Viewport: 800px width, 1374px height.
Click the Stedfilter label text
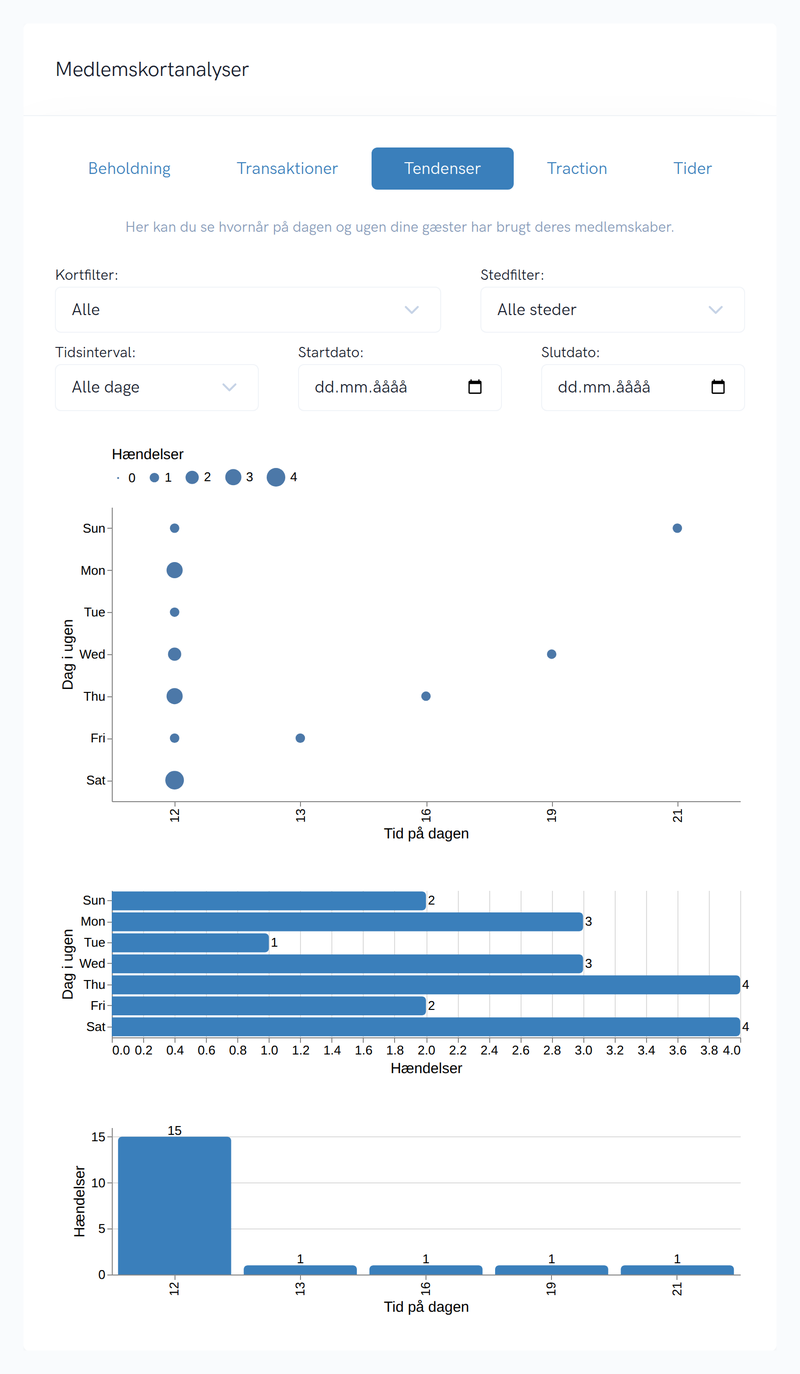tap(514, 274)
